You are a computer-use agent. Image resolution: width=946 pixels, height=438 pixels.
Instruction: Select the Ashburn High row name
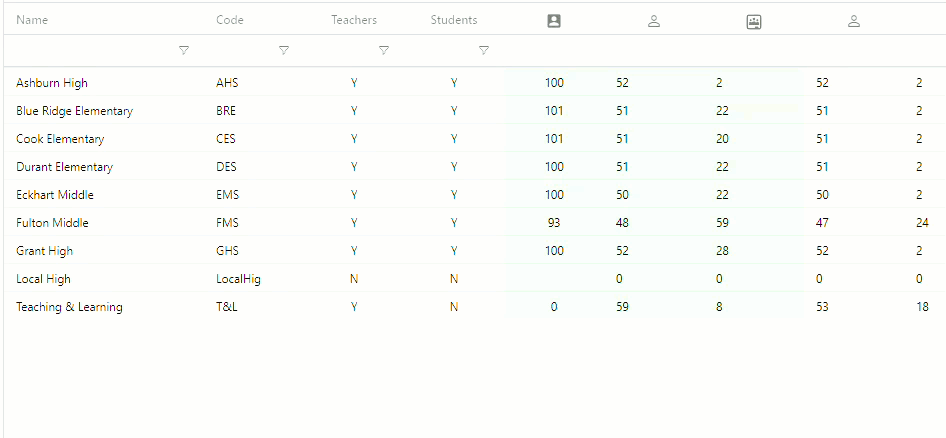coord(52,83)
